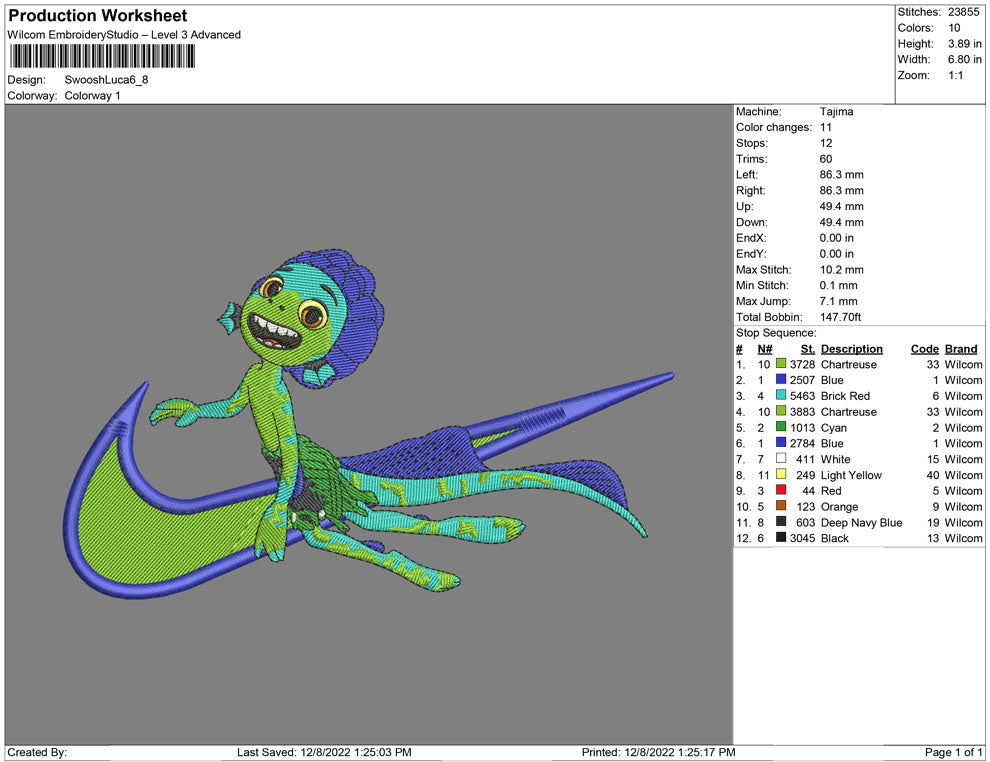990x762 pixels.
Task: Click the Code column header
Action: [924, 349]
